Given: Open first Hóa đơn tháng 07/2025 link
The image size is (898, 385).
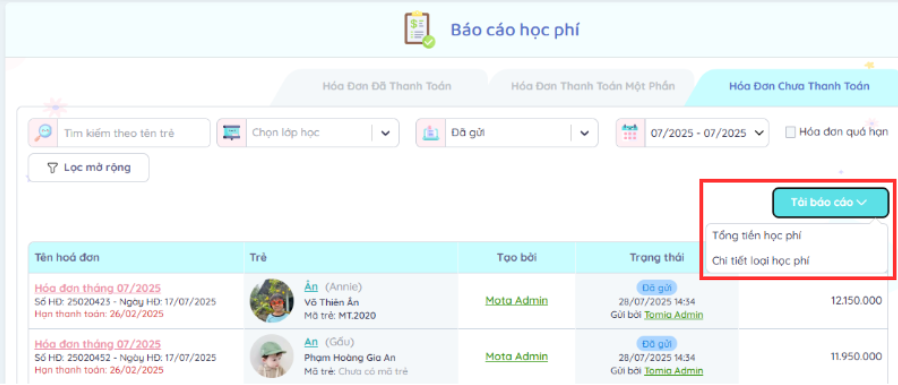Looking at the screenshot, I should pos(98,288).
